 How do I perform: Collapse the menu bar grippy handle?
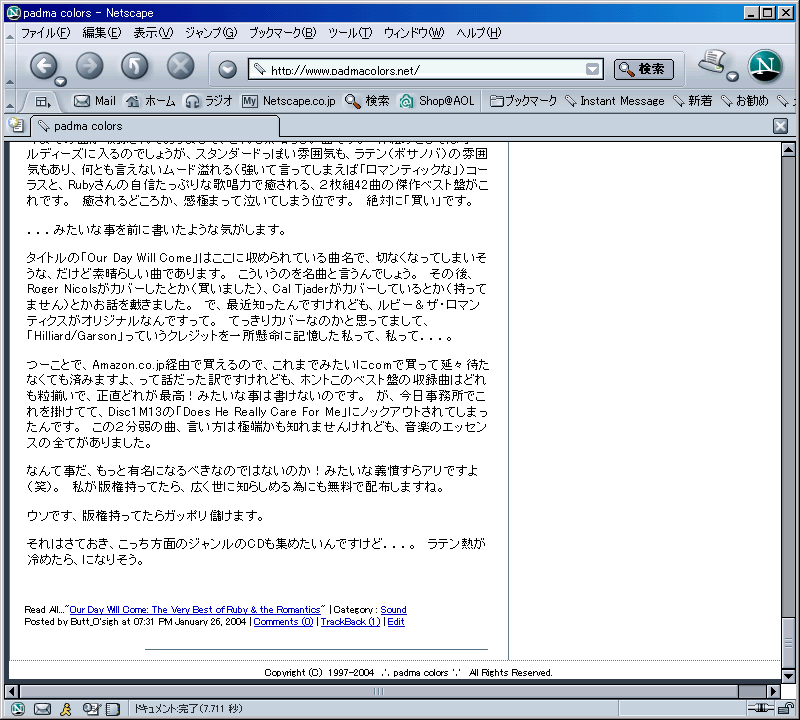click(x=10, y=34)
